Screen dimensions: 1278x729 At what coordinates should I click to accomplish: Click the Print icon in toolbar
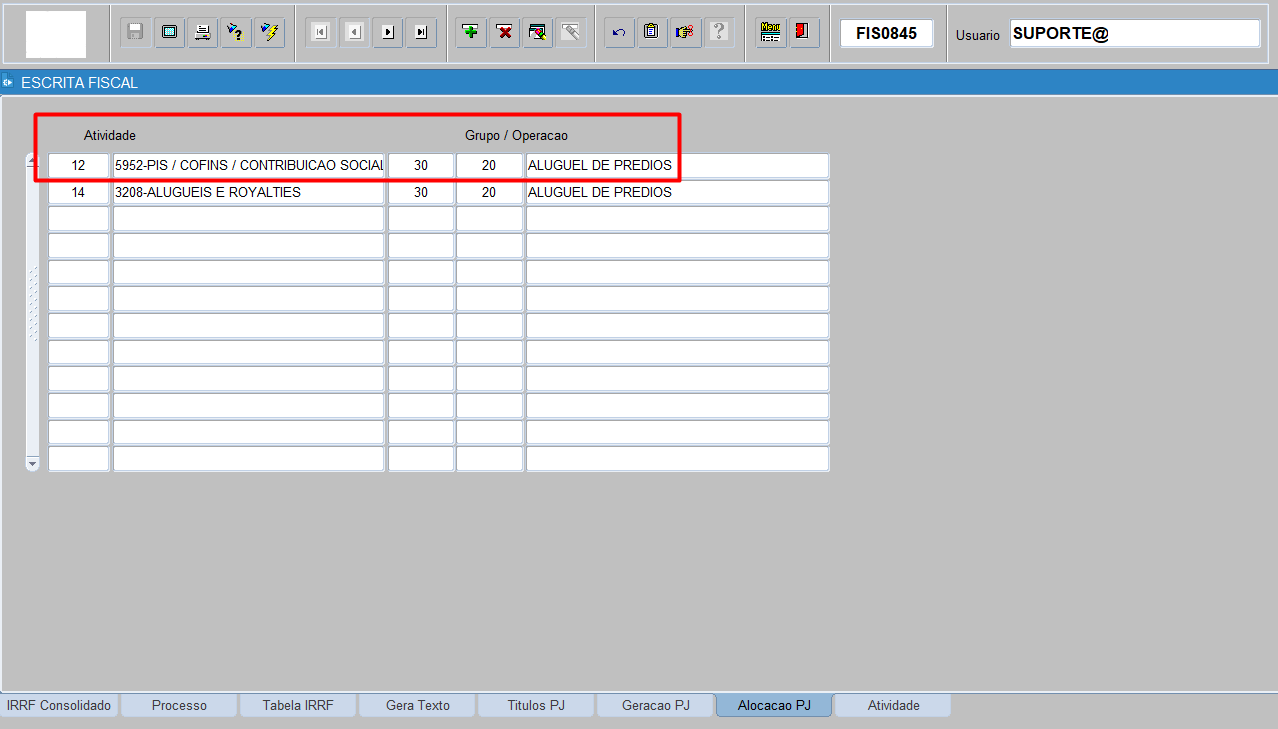pyautogui.click(x=202, y=32)
